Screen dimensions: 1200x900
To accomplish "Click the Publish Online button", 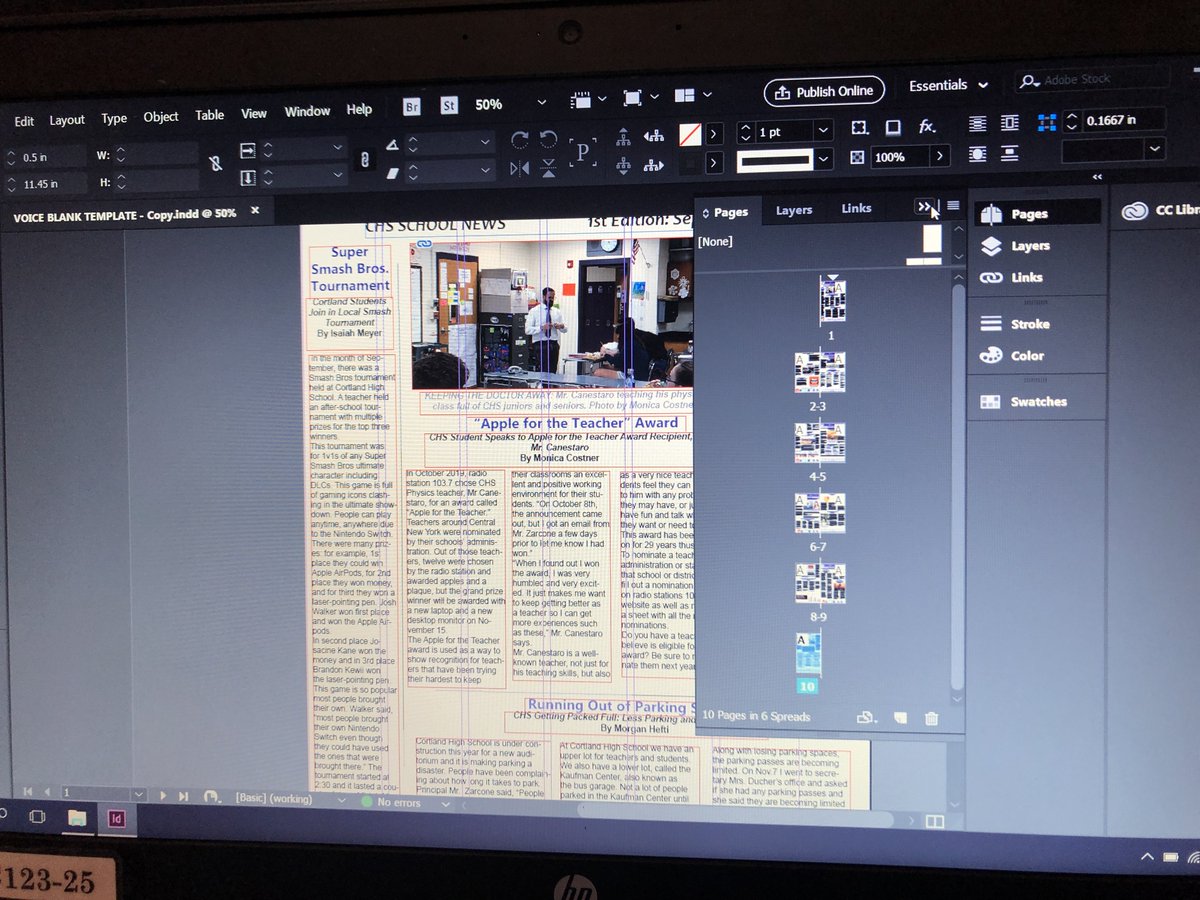I will 824,91.
